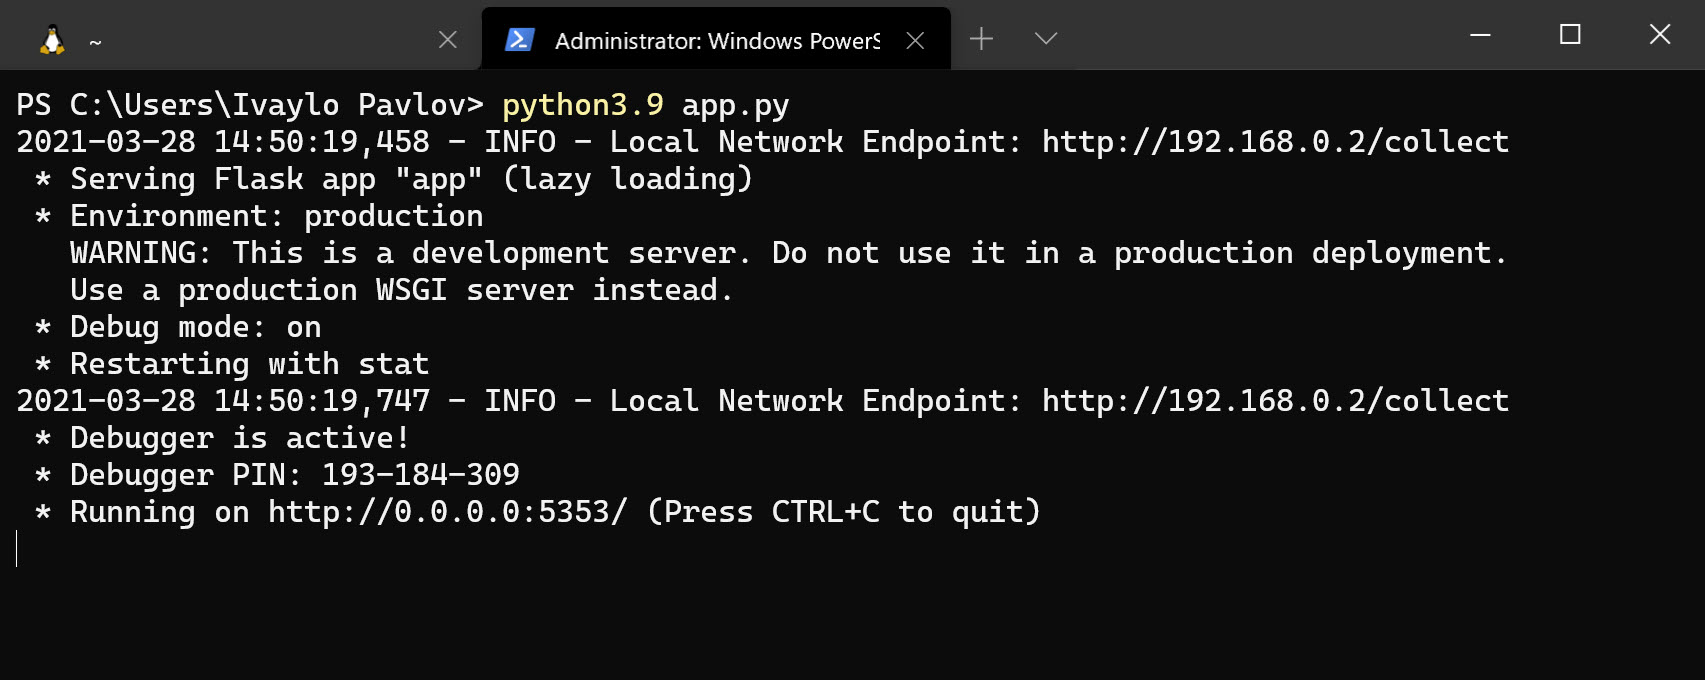This screenshot has width=1705, height=680.
Task: Open a new tab with the plus button
Action: (x=981, y=39)
